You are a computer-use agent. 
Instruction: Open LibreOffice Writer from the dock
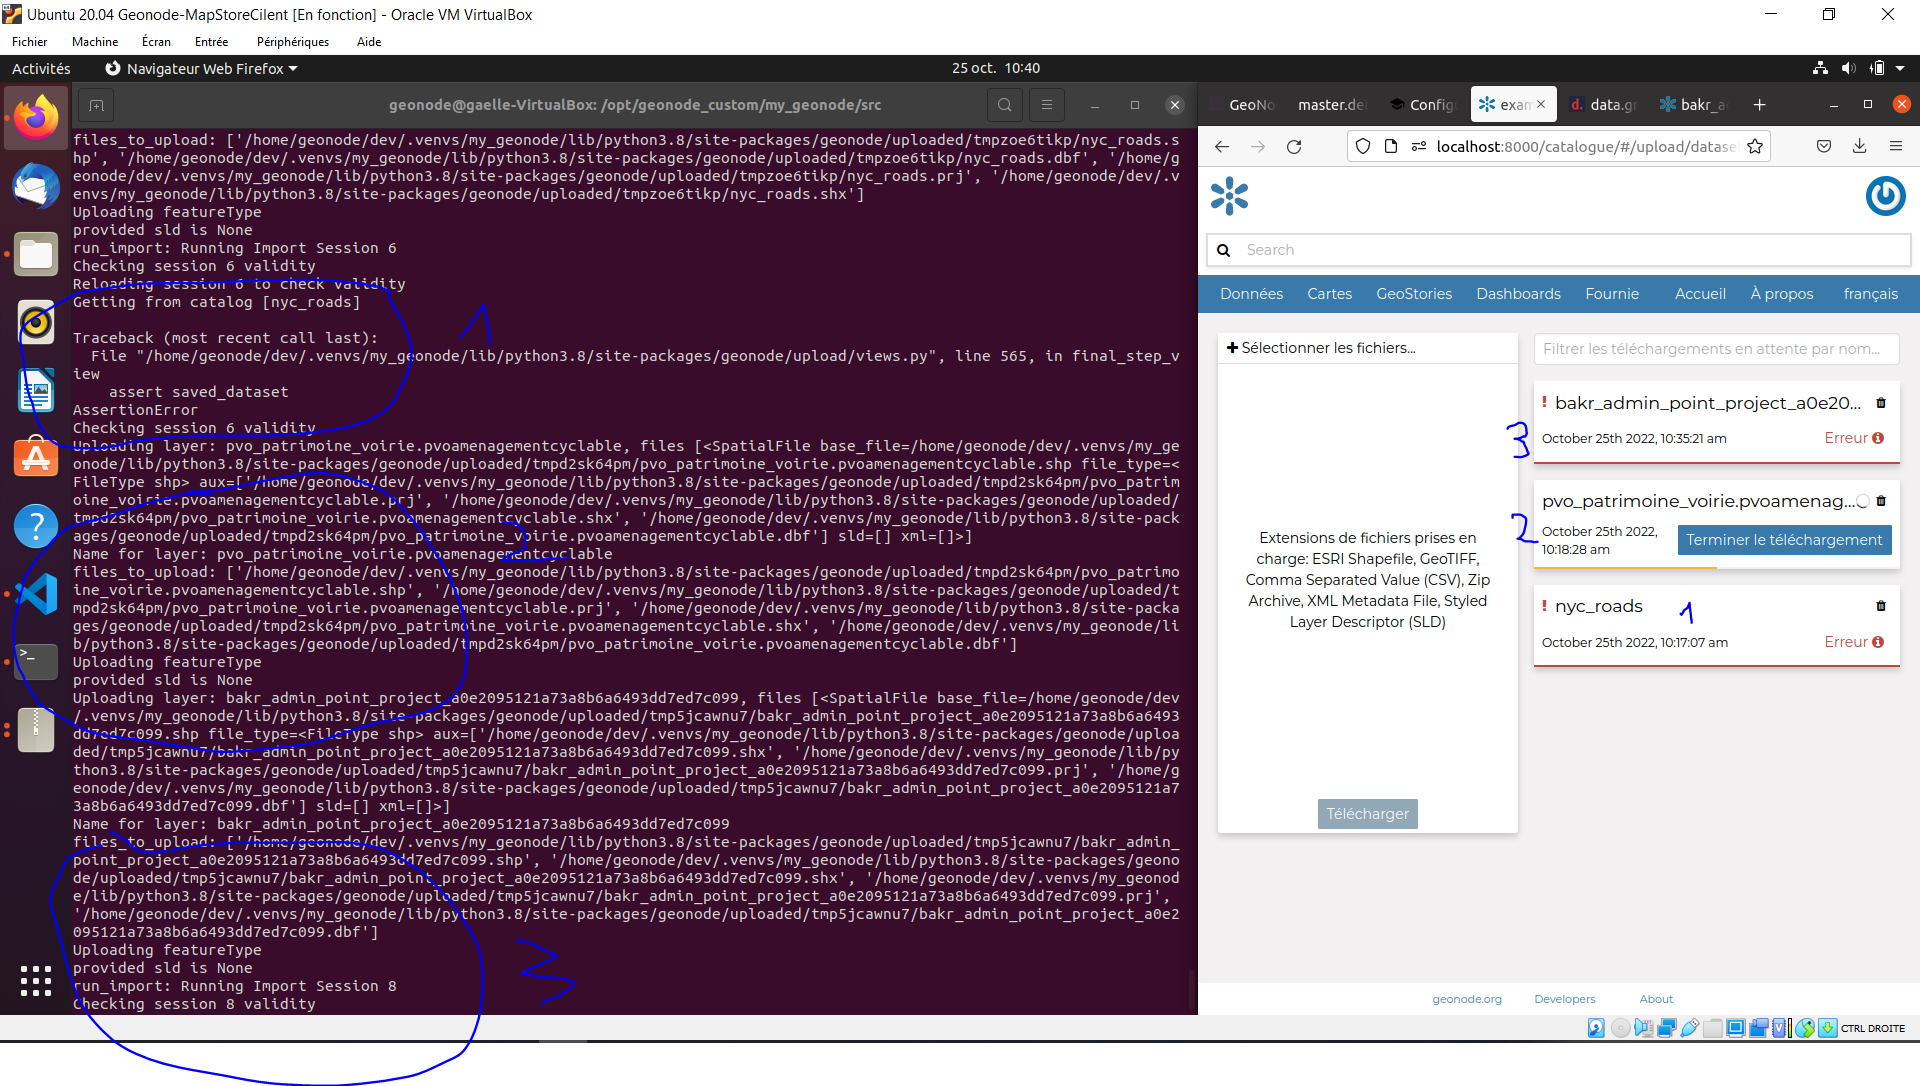tap(36, 390)
